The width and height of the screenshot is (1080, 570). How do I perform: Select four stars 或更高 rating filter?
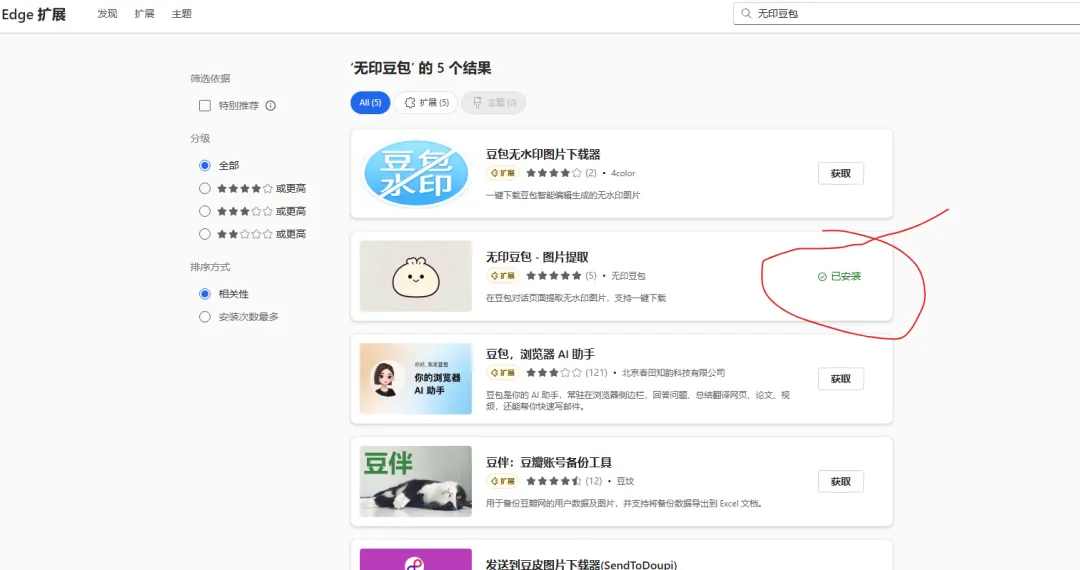point(205,188)
